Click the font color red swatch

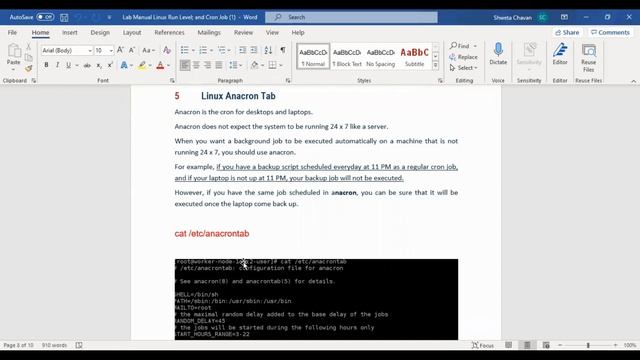(x=160, y=65)
